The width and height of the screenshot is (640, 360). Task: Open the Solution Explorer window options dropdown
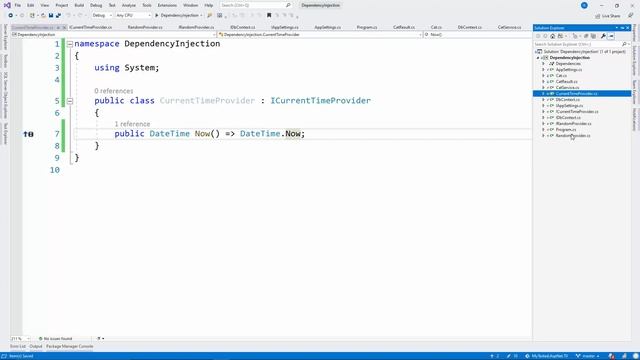[x=617, y=28]
